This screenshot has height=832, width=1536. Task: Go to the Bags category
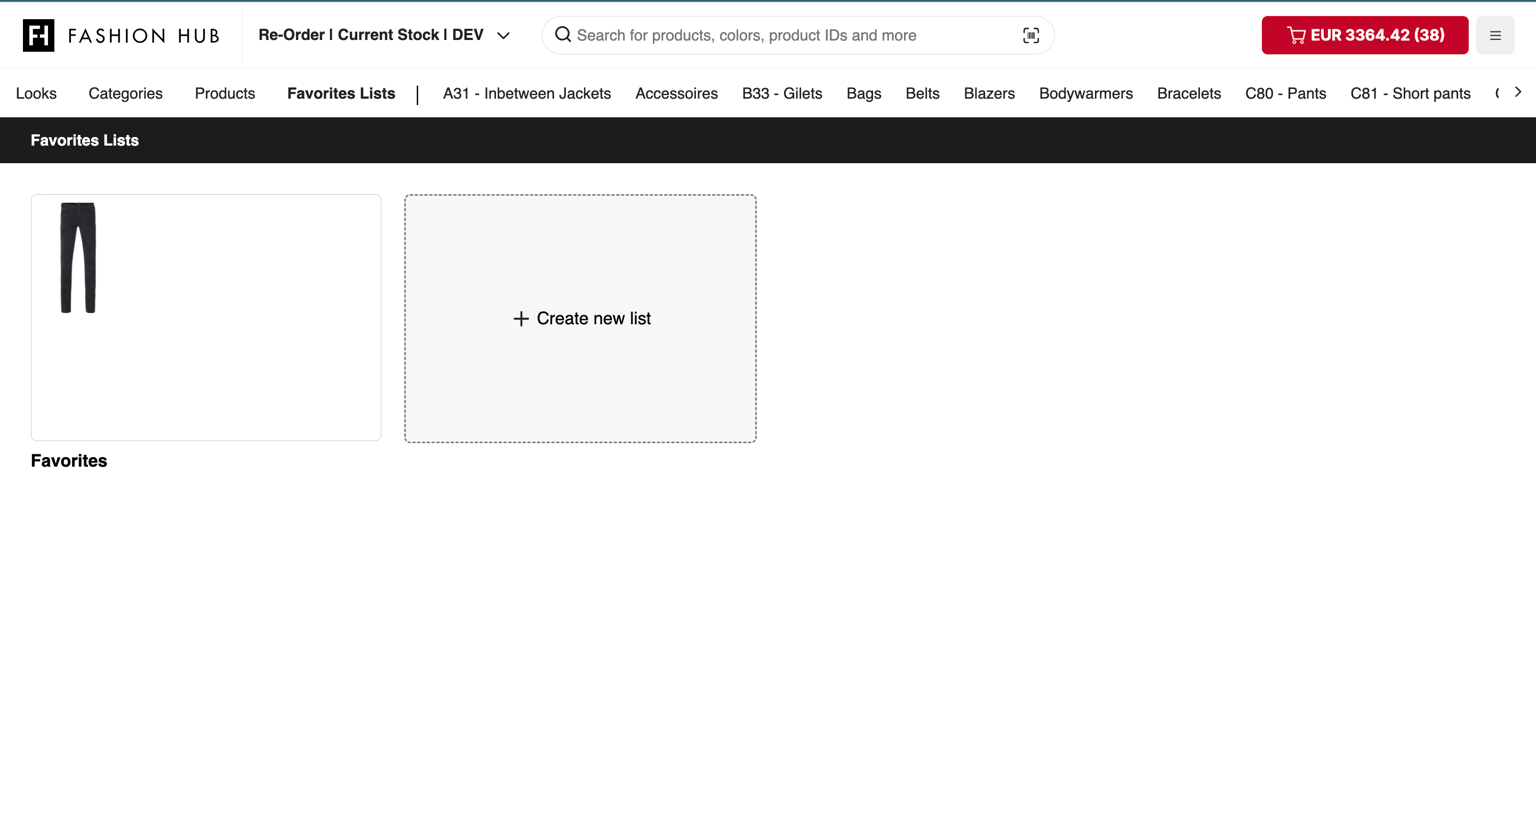coord(863,93)
